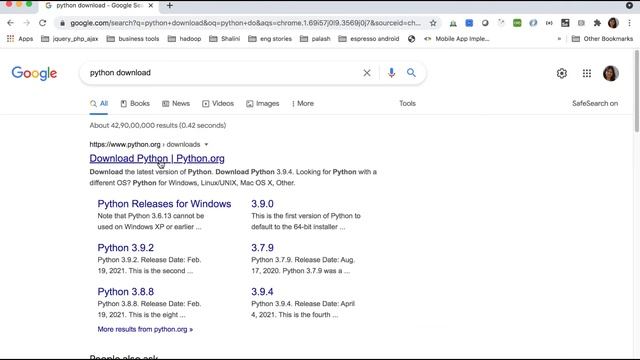Viewport: 640px width, 360px height.
Task: Click More results from python.org
Action: pos(145,329)
